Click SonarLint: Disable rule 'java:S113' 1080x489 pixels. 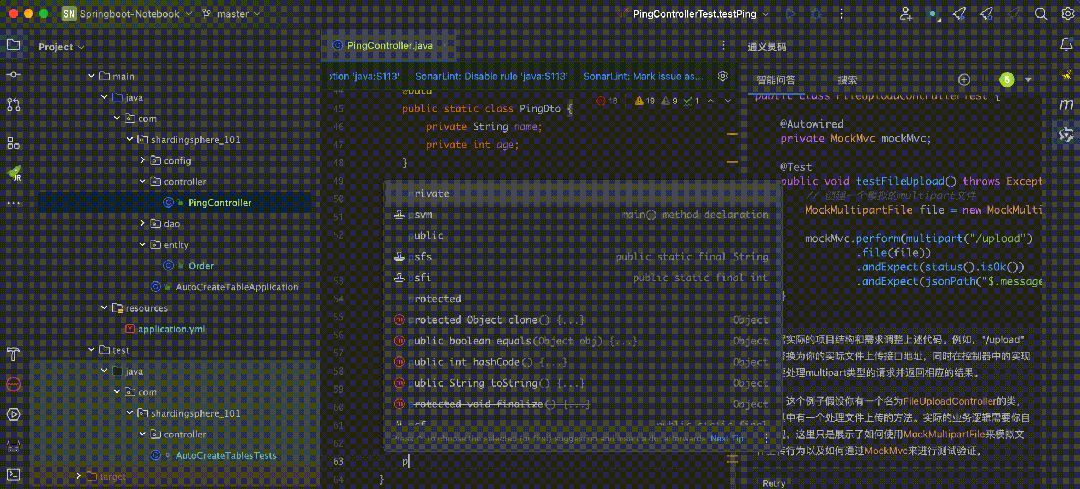491,76
